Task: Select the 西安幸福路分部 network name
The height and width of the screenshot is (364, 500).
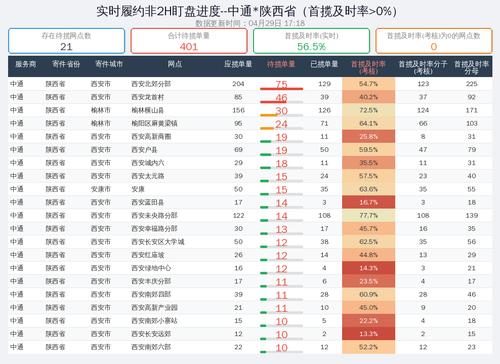Action: [154, 229]
